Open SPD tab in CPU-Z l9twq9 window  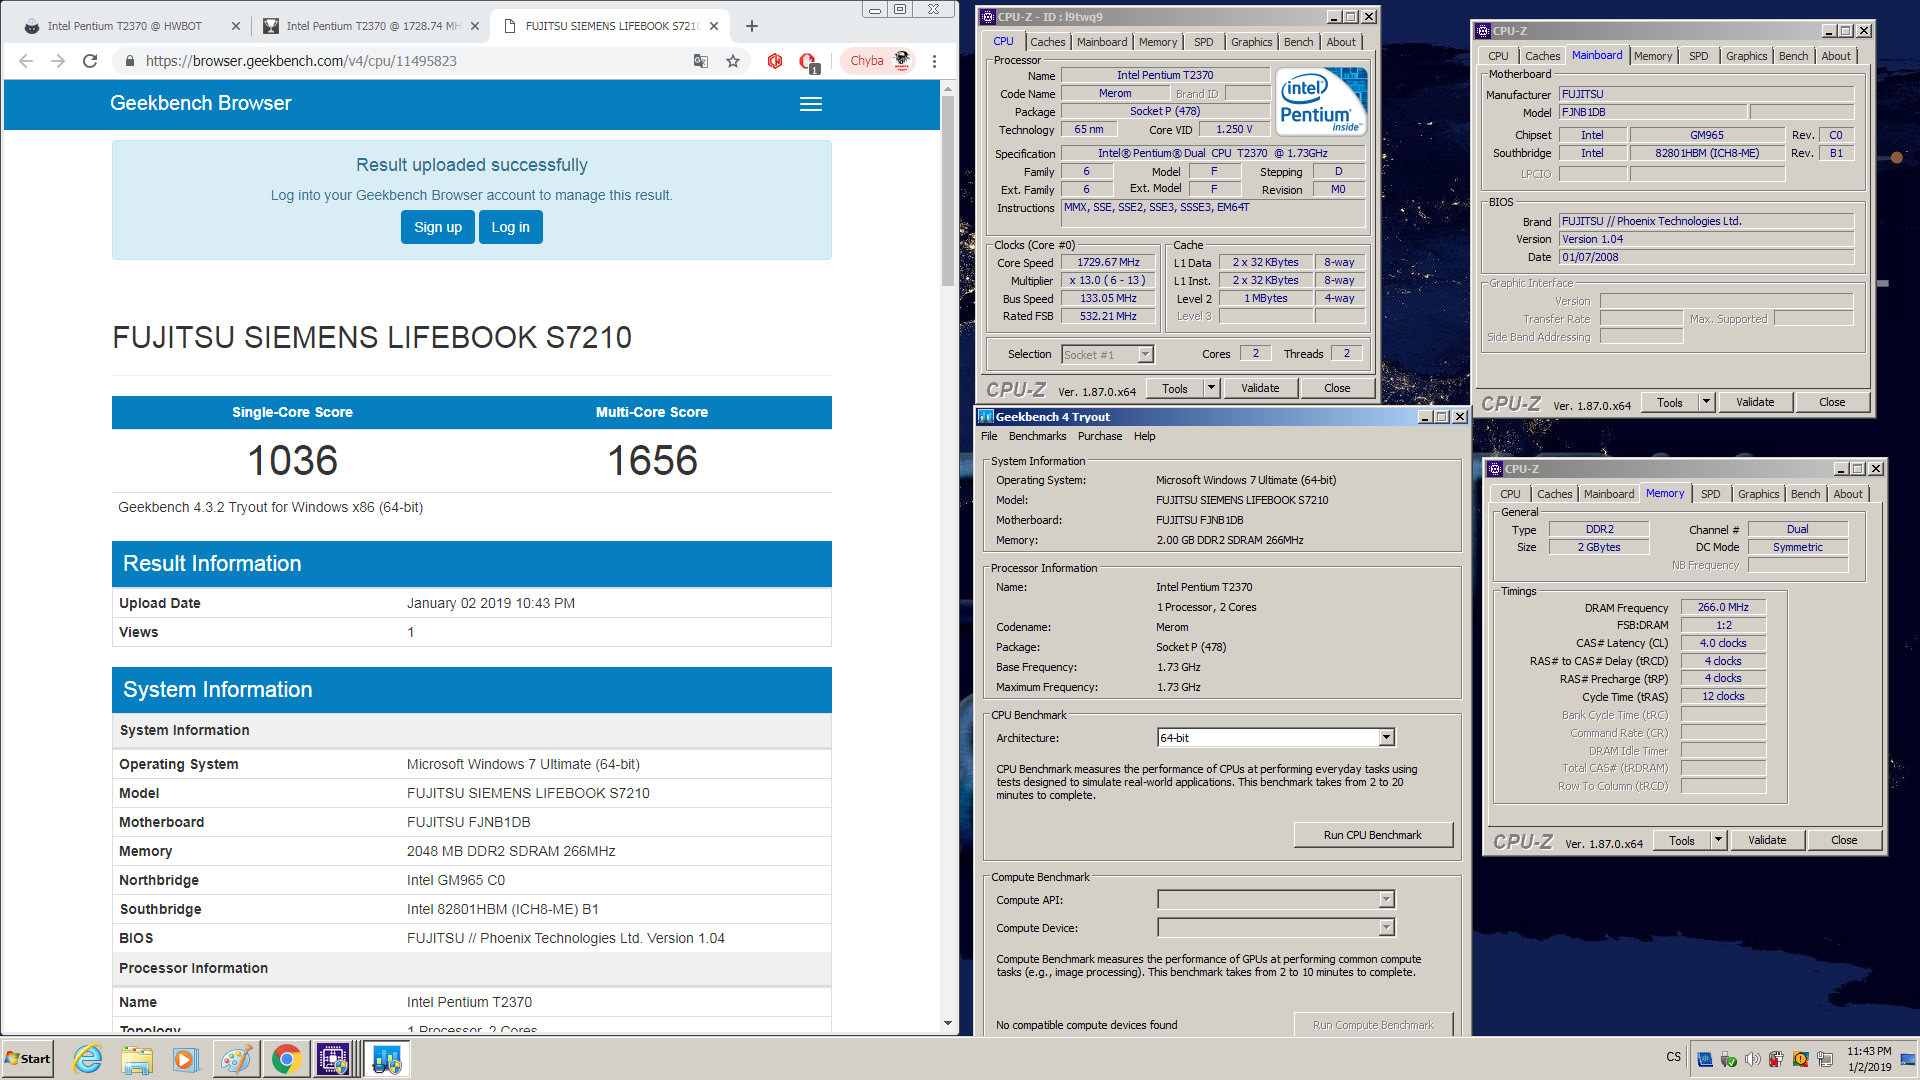pos(1204,42)
